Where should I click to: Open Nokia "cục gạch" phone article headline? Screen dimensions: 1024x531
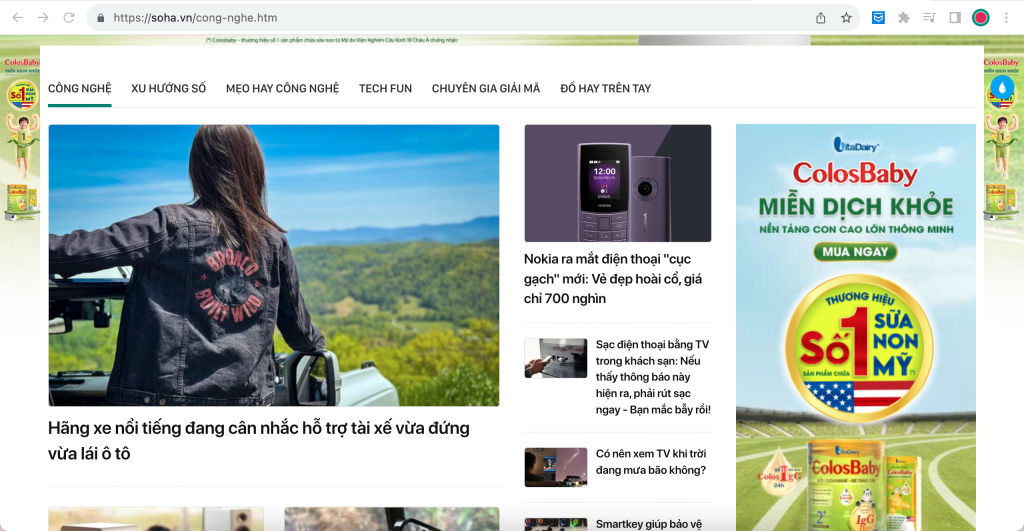[612, 278]
